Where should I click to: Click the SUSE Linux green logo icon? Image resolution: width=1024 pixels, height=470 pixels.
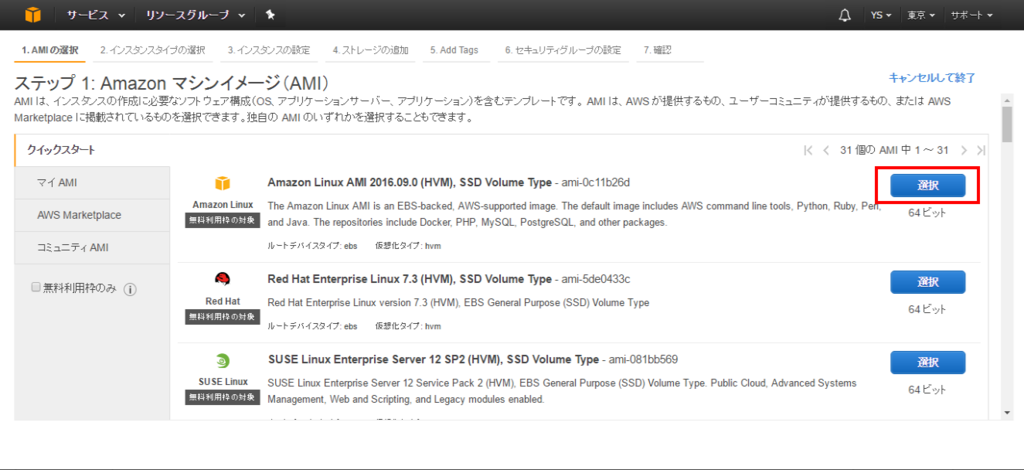223,360
